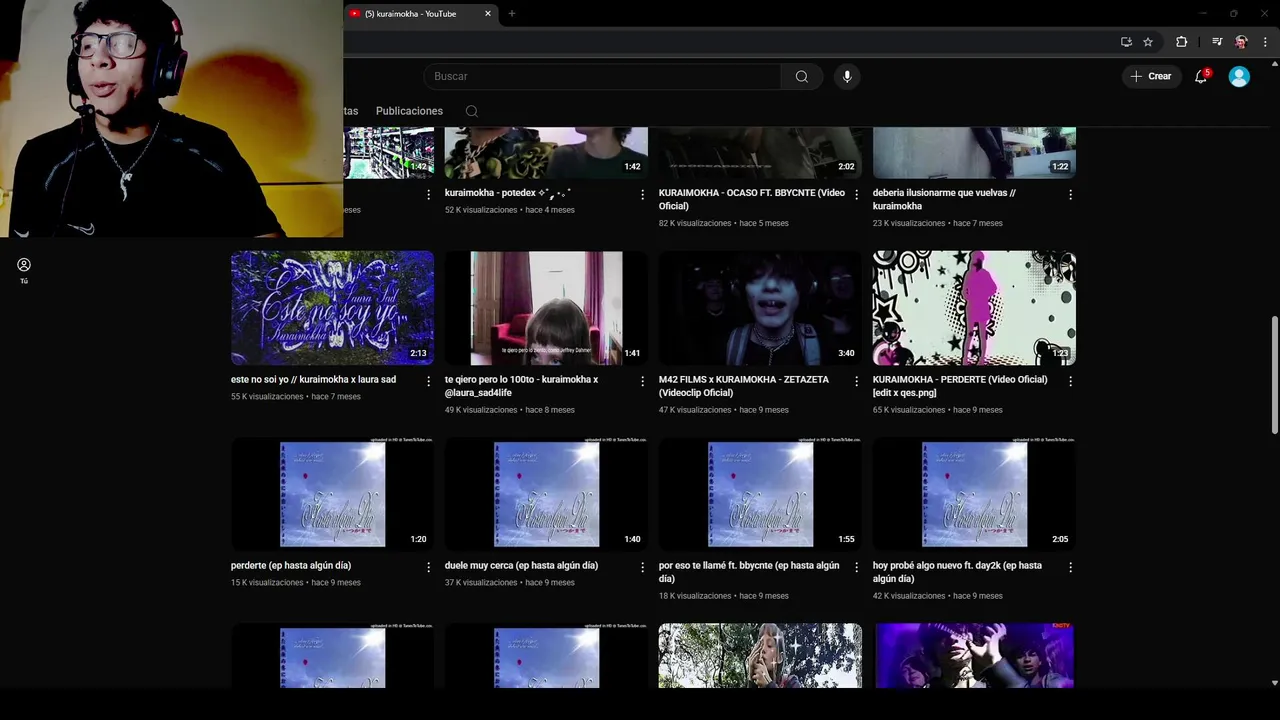Click title 'por eso te llamé ft. bbycnte'
Viewport: 1280px width, 720px height.
749,572
